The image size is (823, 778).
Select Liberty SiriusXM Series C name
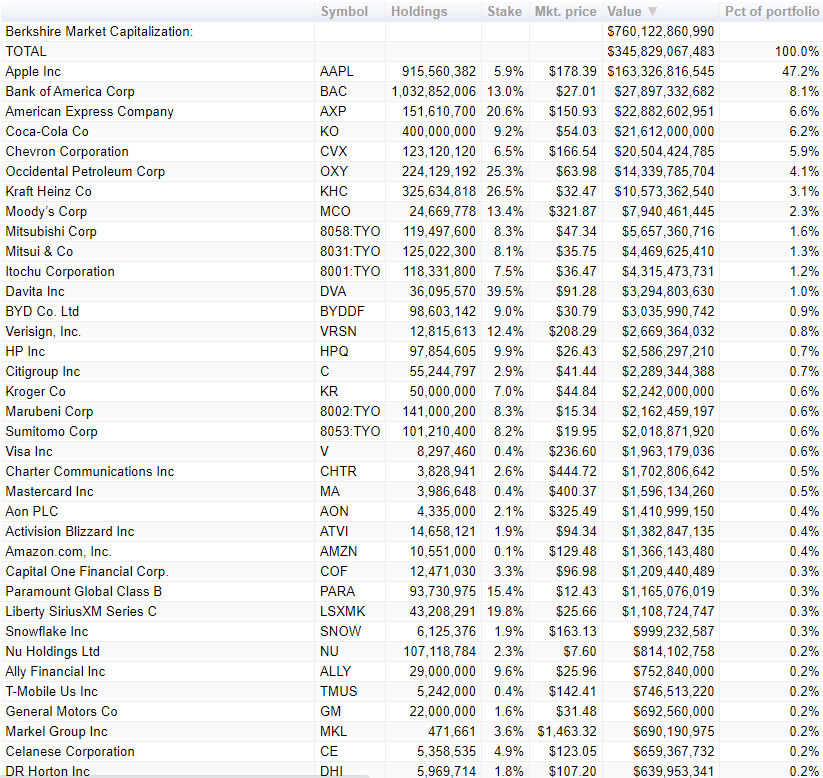(x=81, y=611)
